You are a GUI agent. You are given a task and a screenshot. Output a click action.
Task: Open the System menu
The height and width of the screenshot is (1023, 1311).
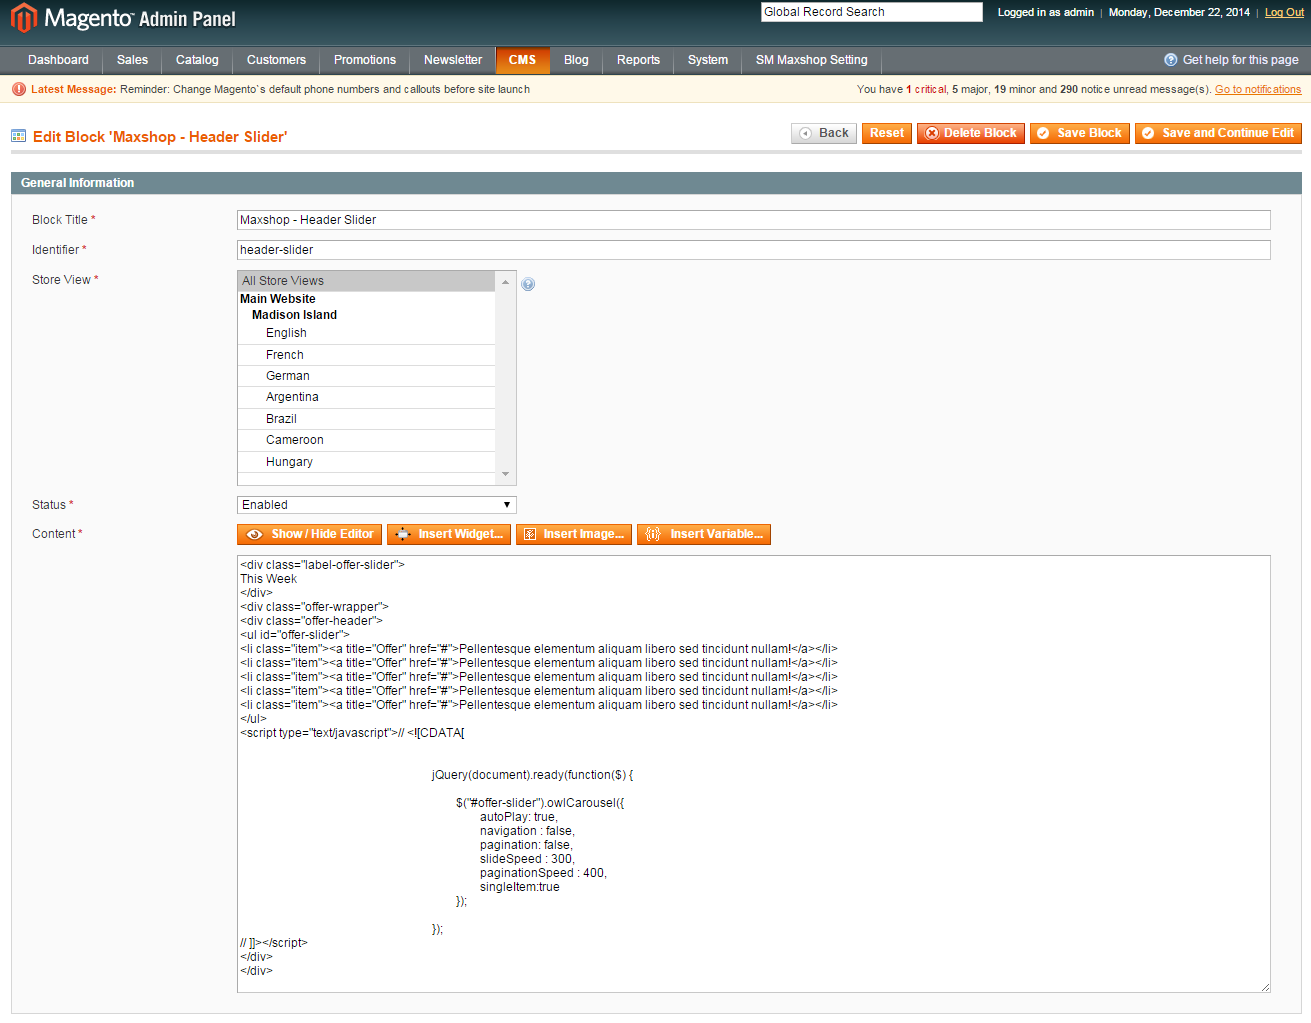708,60
